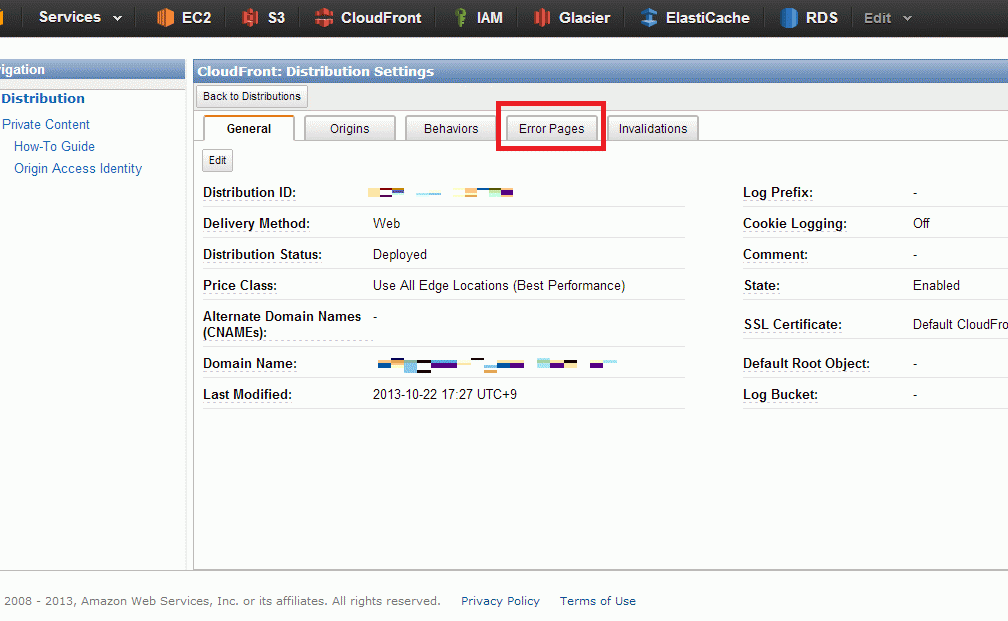Click the Distribution Status label
The image size is (1008, 621).
[262, 254]
